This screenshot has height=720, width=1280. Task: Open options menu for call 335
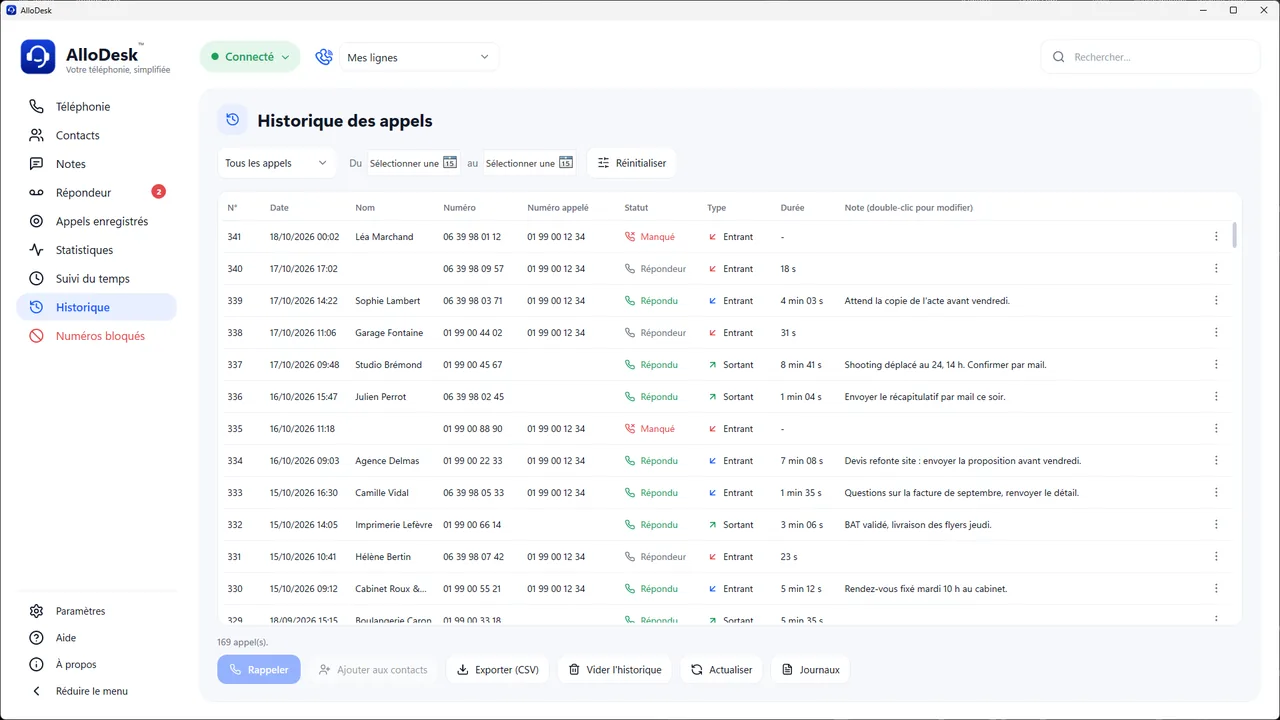tap(1216, 429)
